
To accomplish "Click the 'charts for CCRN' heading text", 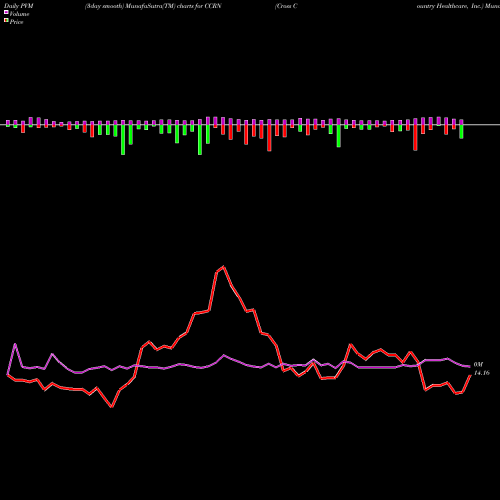I will tap(199, 6).
